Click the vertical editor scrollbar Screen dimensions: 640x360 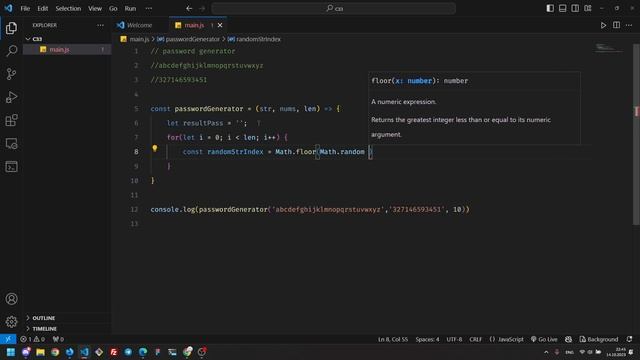click(x=636, y=135)
